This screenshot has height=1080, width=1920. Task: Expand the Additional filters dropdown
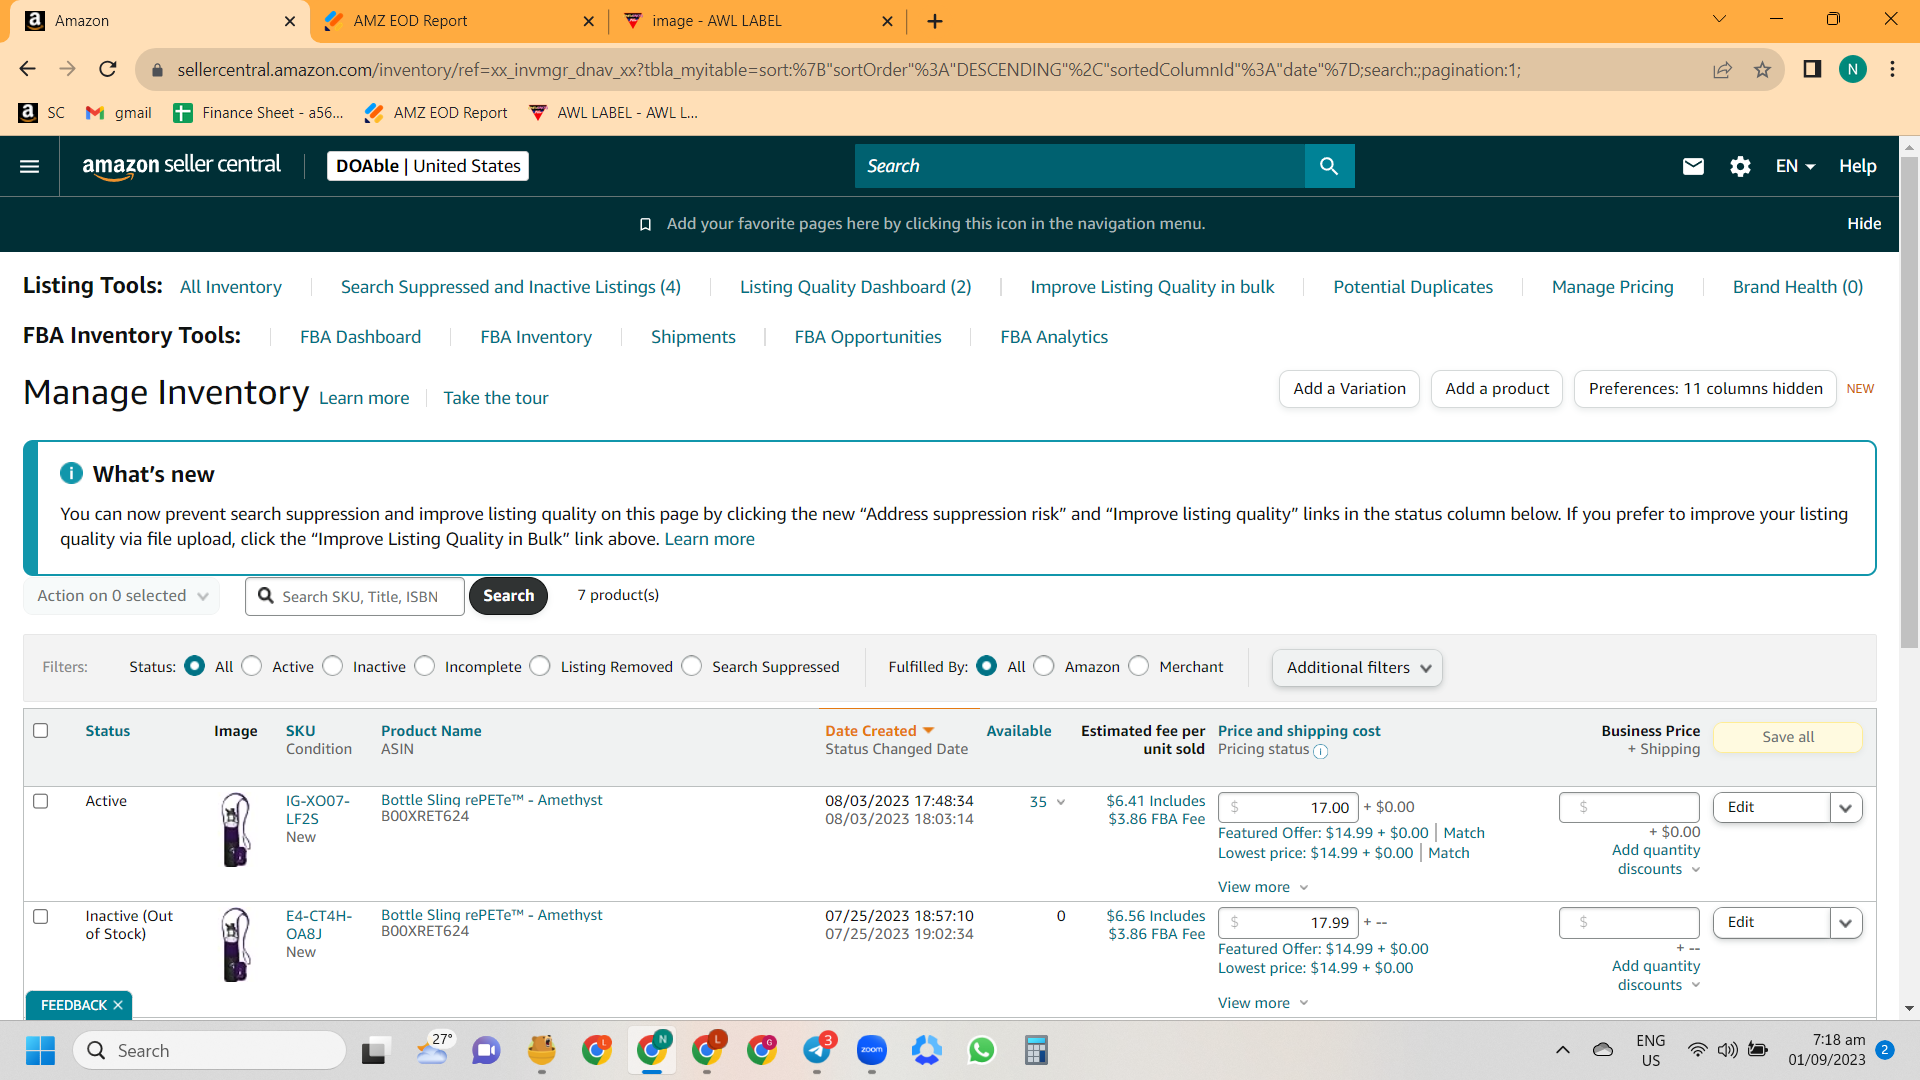click(1357, 668)
